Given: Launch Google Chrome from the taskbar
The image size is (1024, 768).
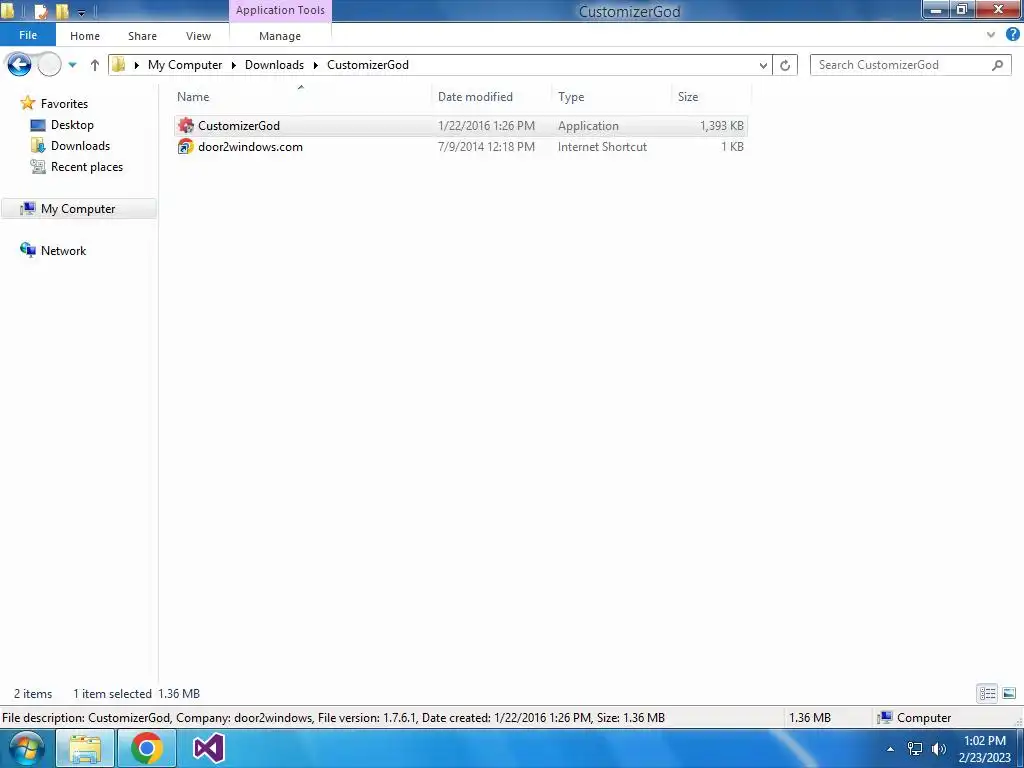Looking at the screenshot, I should click(147, 748).
